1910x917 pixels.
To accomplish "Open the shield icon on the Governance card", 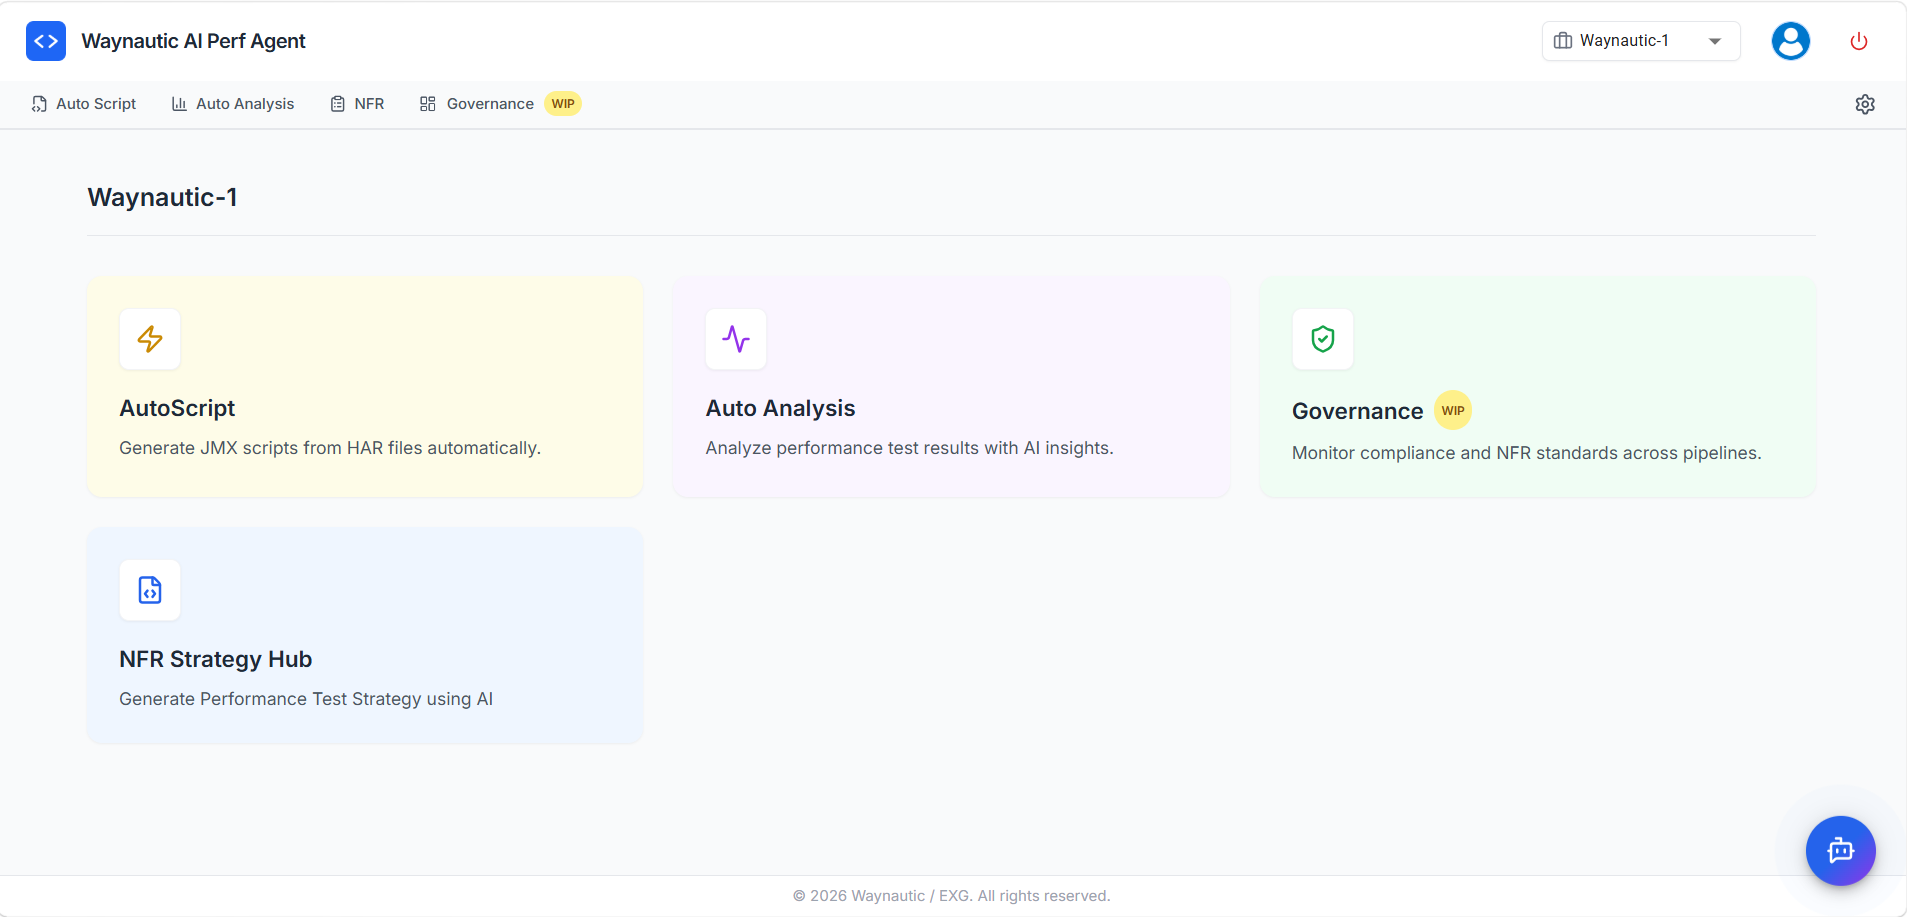I will coord(1322,339).
